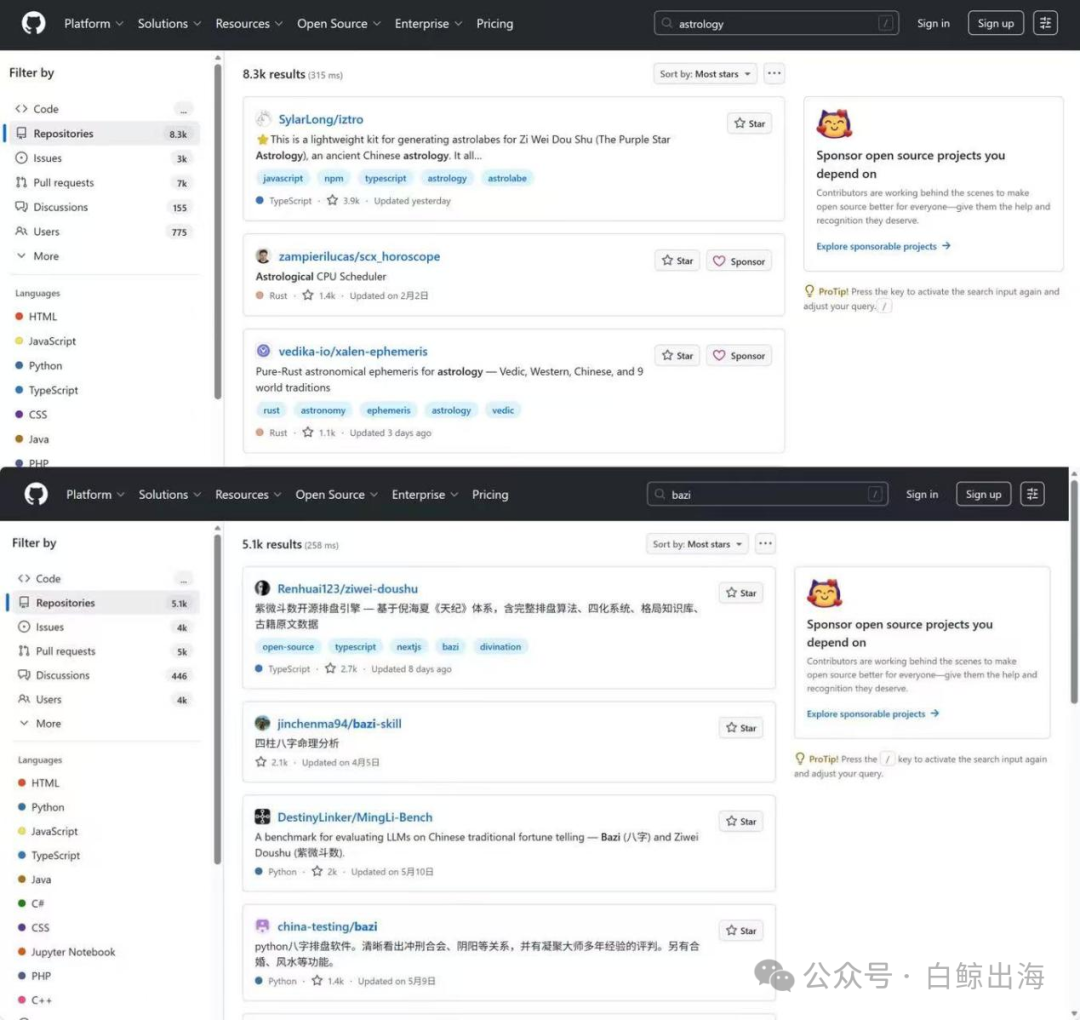This screenshot has height=1020, width=1080.
Task: Click the star count icon for scx_horoscope (1.4k)
Action: click(308, 295)
